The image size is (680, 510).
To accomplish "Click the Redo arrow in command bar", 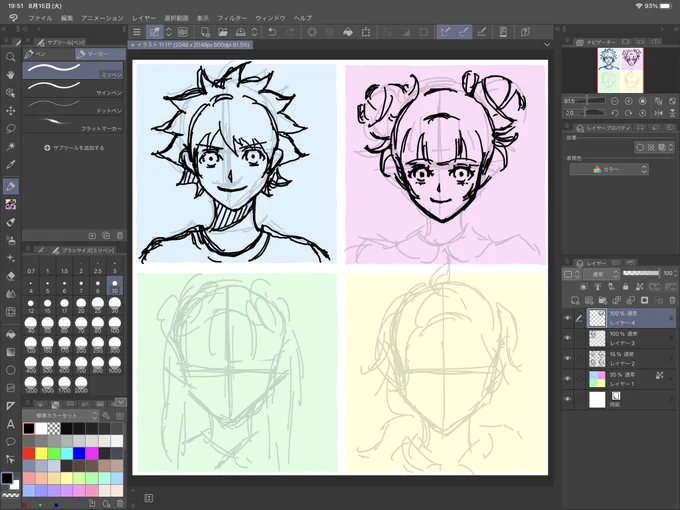I will 290,32.
